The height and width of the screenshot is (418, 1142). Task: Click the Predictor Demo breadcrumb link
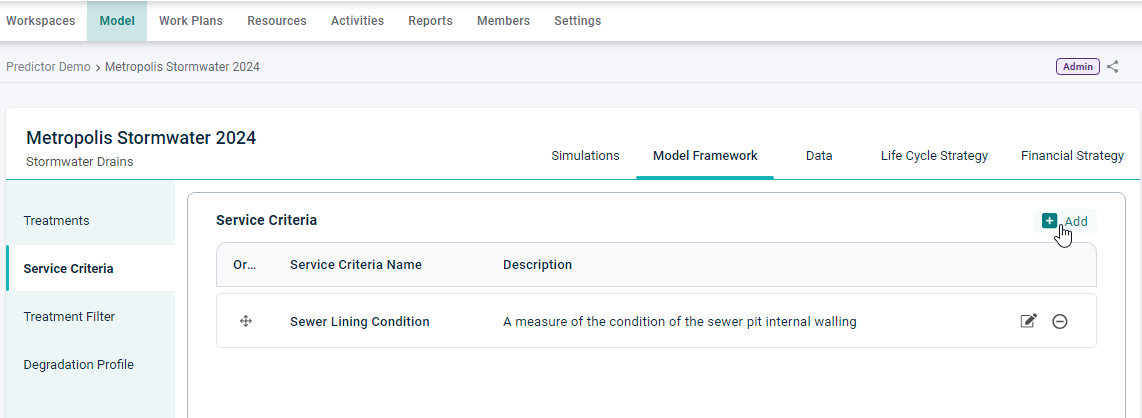(x=48, y=67)
